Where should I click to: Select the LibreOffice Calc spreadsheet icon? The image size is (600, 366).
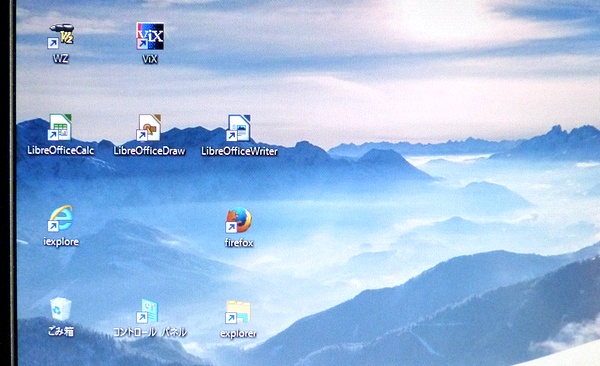(x=60, y=127)
